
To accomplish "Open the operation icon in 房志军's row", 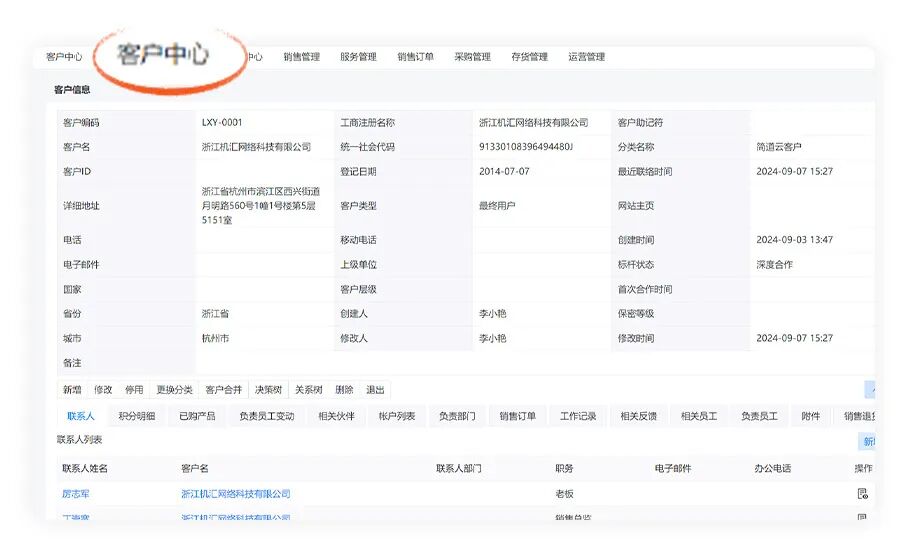I will [x=862, y=493].
